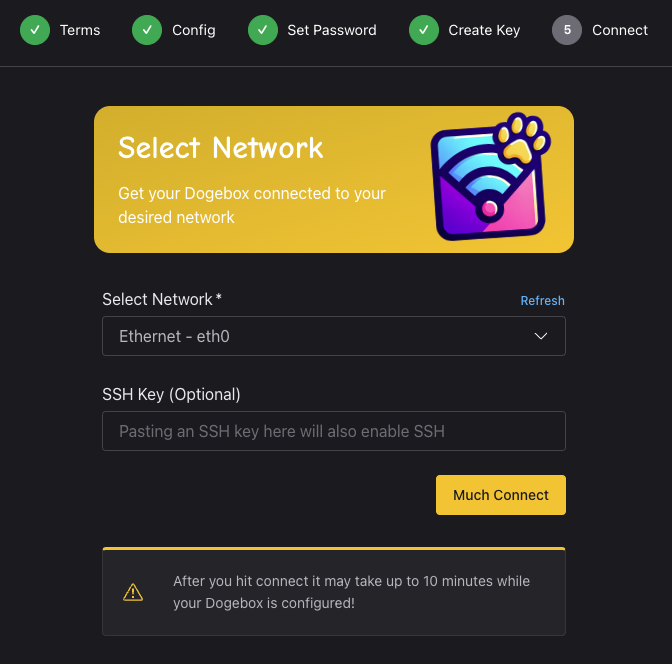Click the yellow warning triangle icon

point(133,592)
